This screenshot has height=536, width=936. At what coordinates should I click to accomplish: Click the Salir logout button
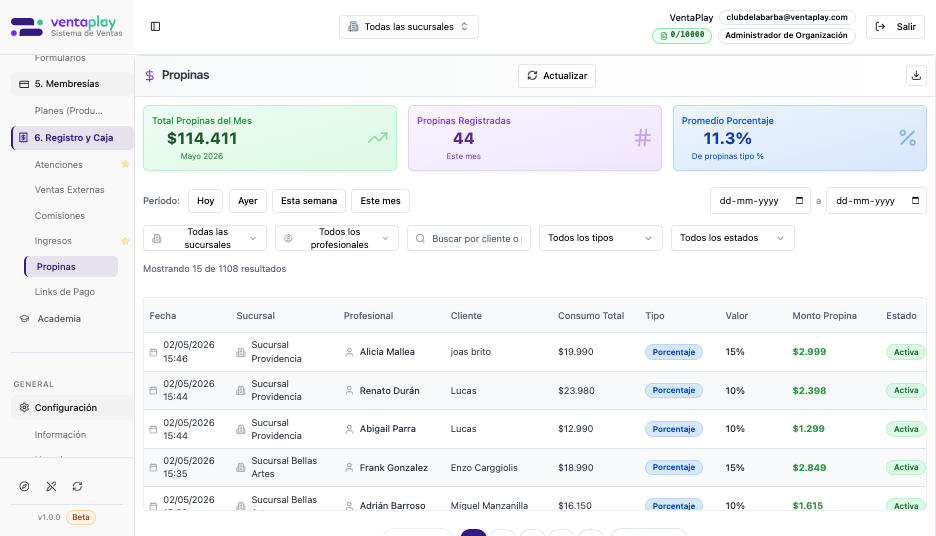point(895,27)
